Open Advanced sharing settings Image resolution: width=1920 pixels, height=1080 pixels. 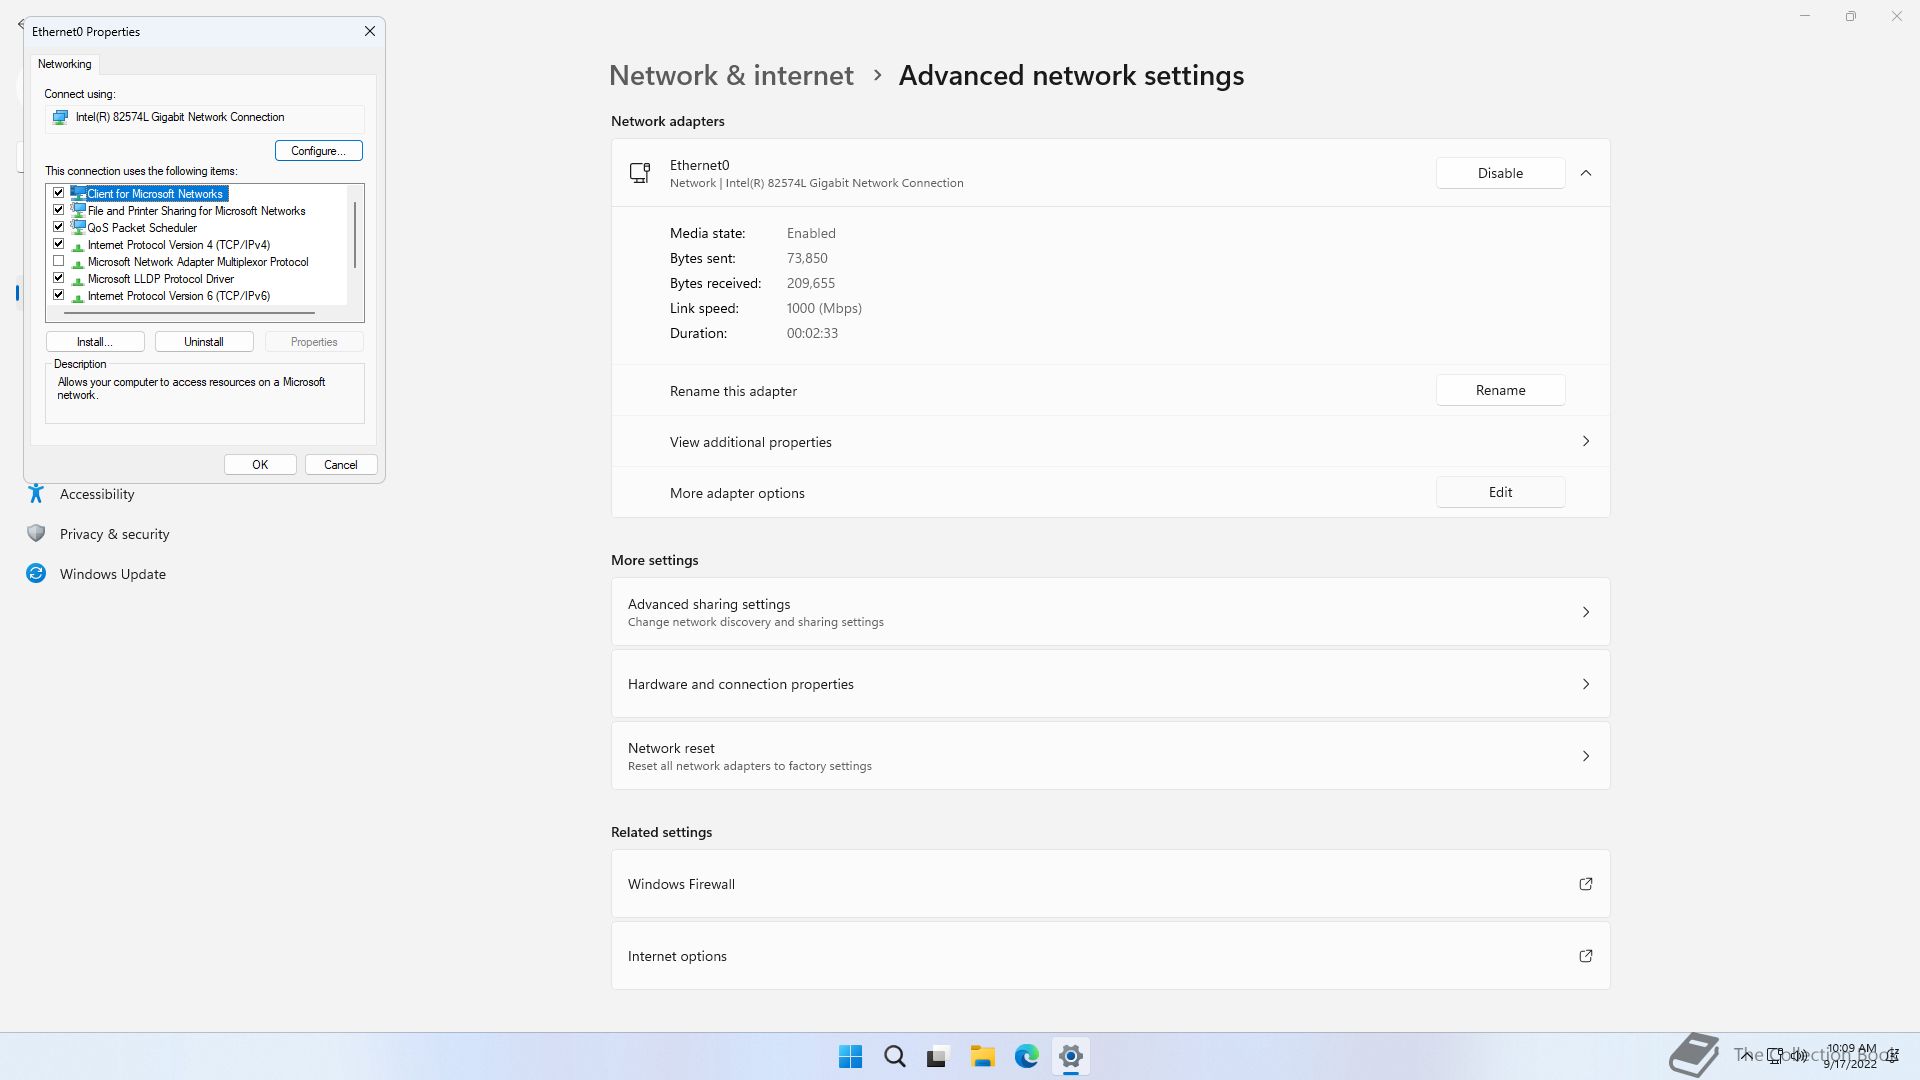pyautogui.click(x=1110, y=612)
